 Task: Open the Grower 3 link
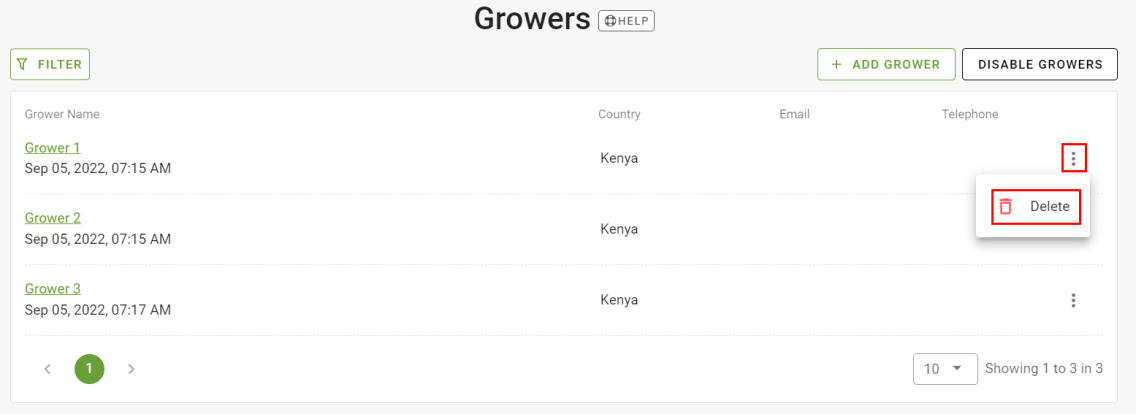pyautogui.click(x=52, y=289)
